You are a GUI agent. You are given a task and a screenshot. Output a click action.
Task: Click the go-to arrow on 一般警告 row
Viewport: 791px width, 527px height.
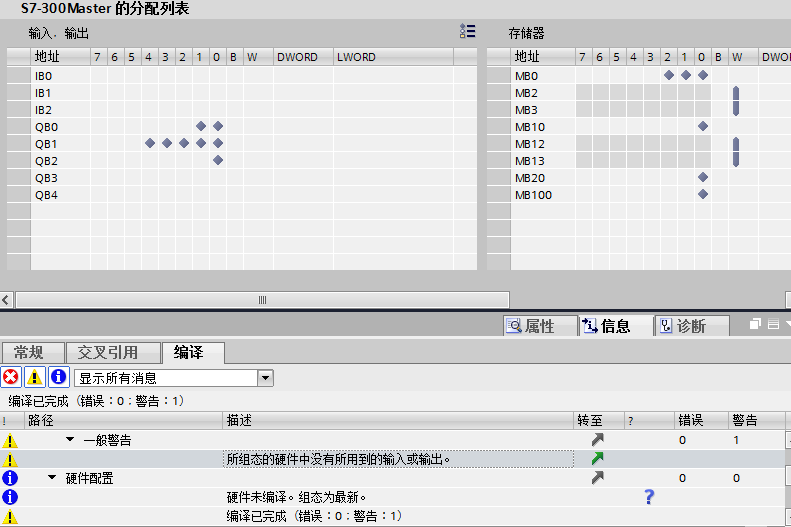[x=597, y=439]
